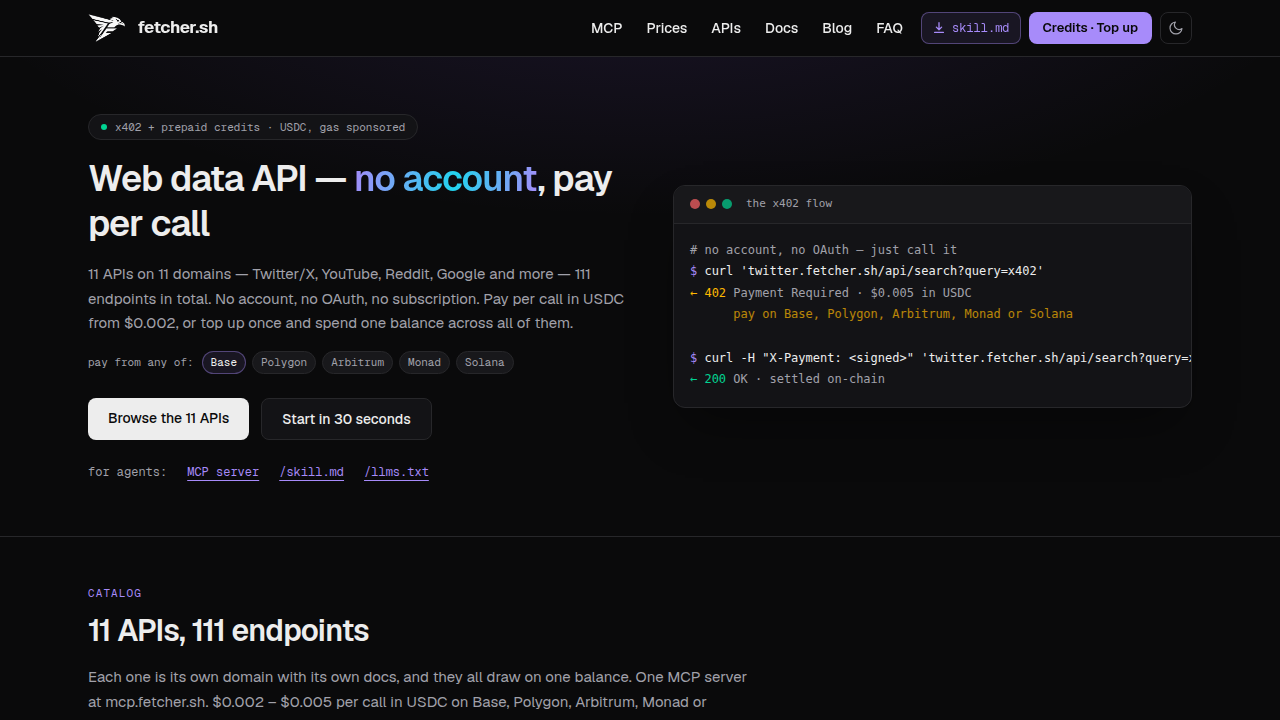Download skill.md from the header button
The width and height of the screenshot is (1280, 720).
[971, 28]
